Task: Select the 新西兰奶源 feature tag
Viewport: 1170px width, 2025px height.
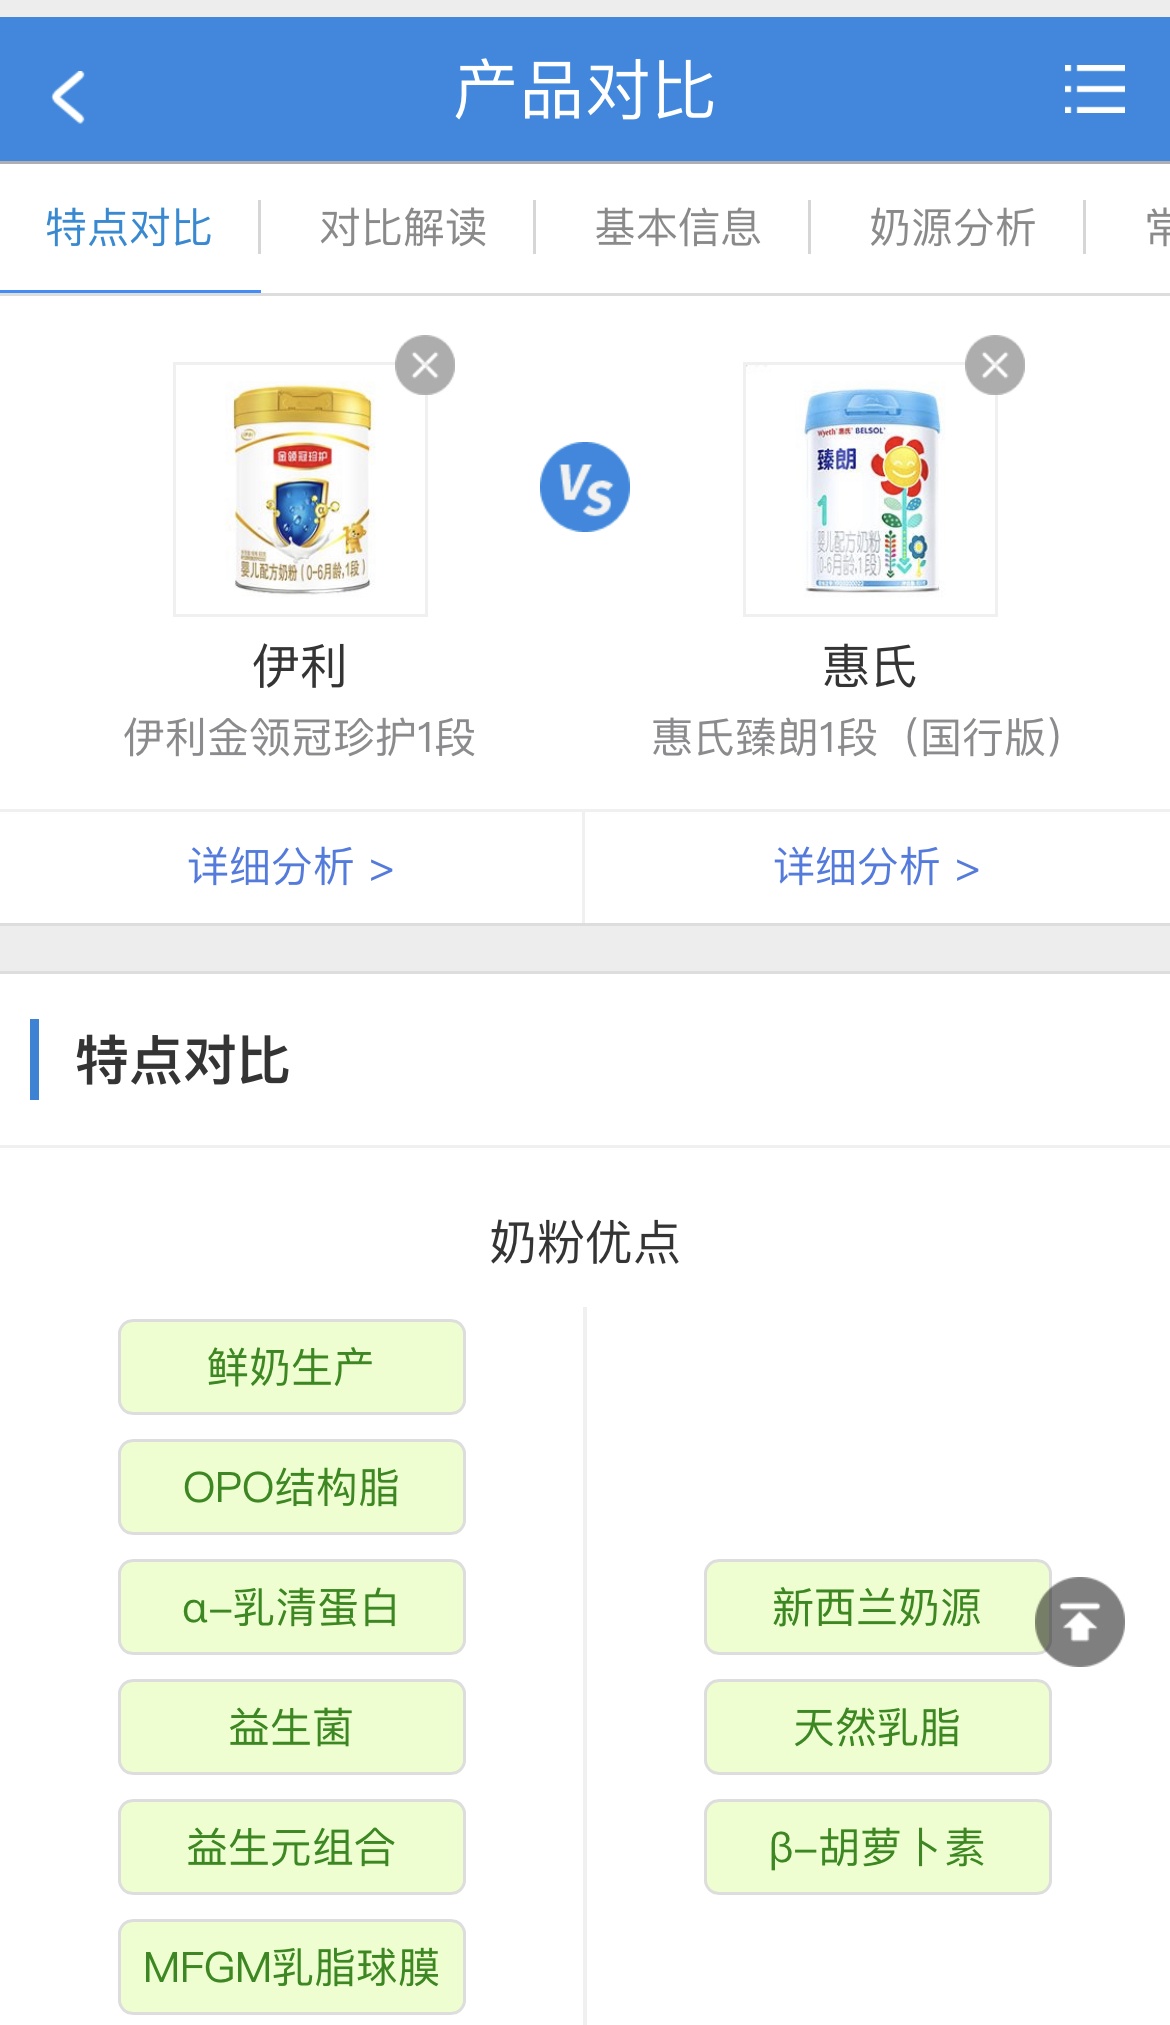Action: tap(876, 1607)
